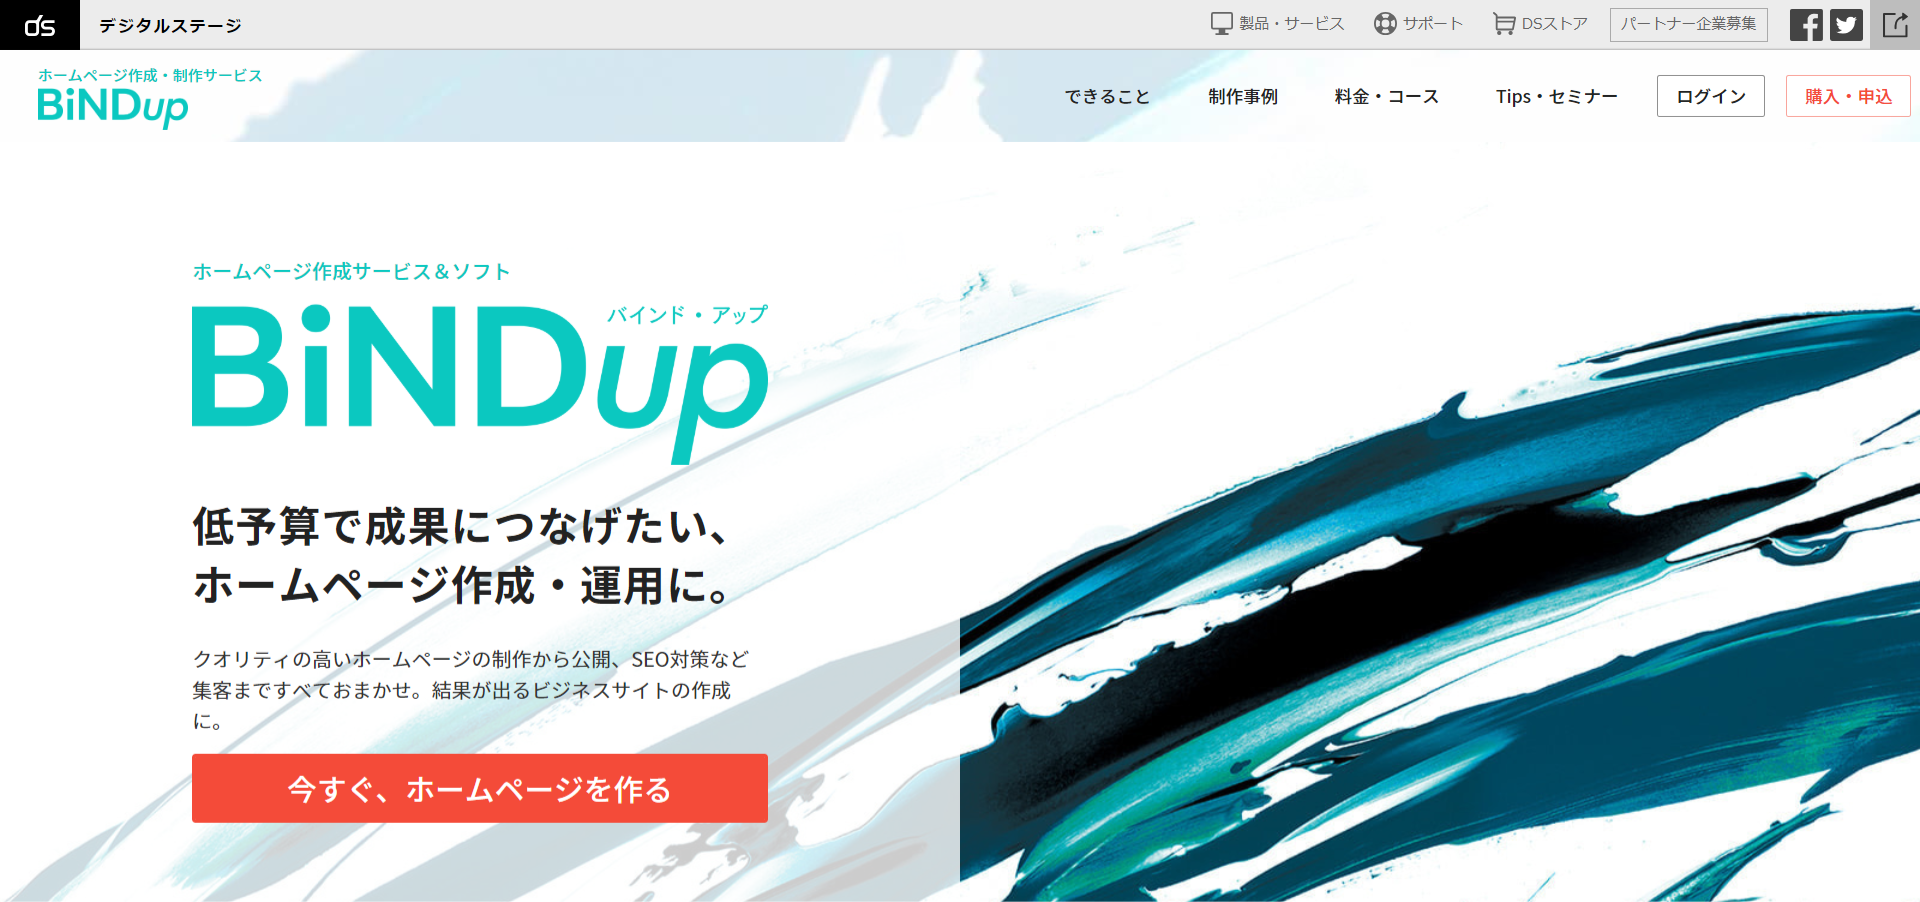The height and width of the screenshot is (902, 1920).
Task: Click the monitor icon beside 製品・サービス
Action: click(x=1221, y=24)
